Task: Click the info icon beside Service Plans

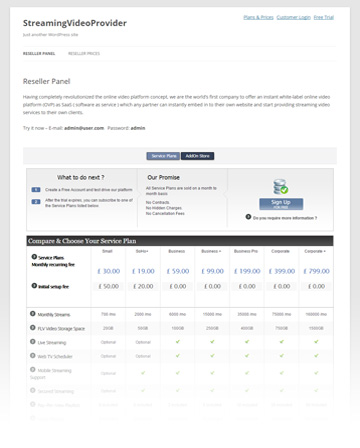Action: 34,257
